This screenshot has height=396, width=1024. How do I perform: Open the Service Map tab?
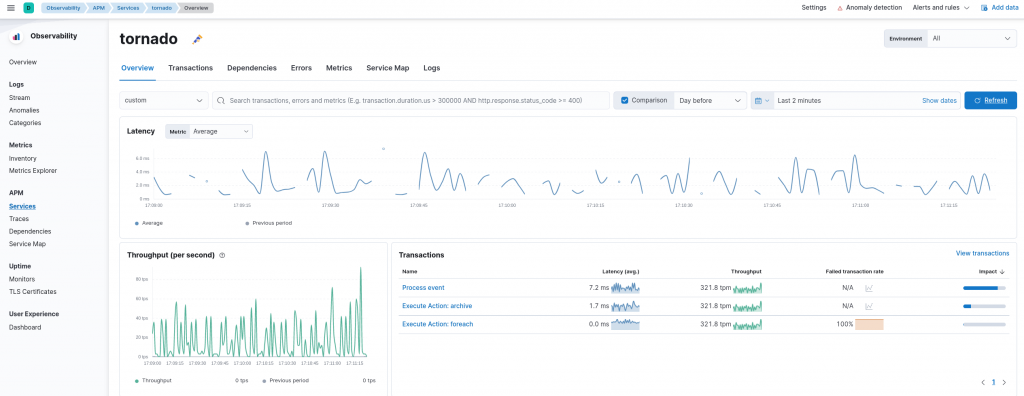388,68
